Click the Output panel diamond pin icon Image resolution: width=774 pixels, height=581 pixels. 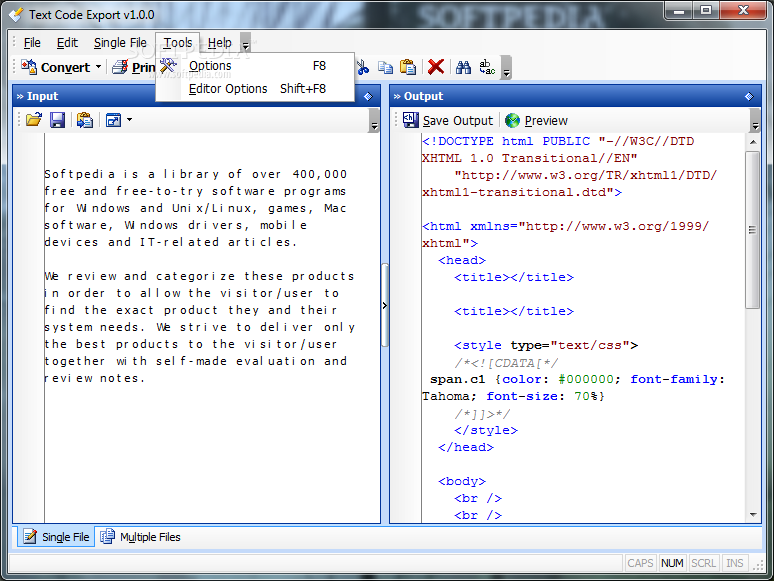[749, 96]
